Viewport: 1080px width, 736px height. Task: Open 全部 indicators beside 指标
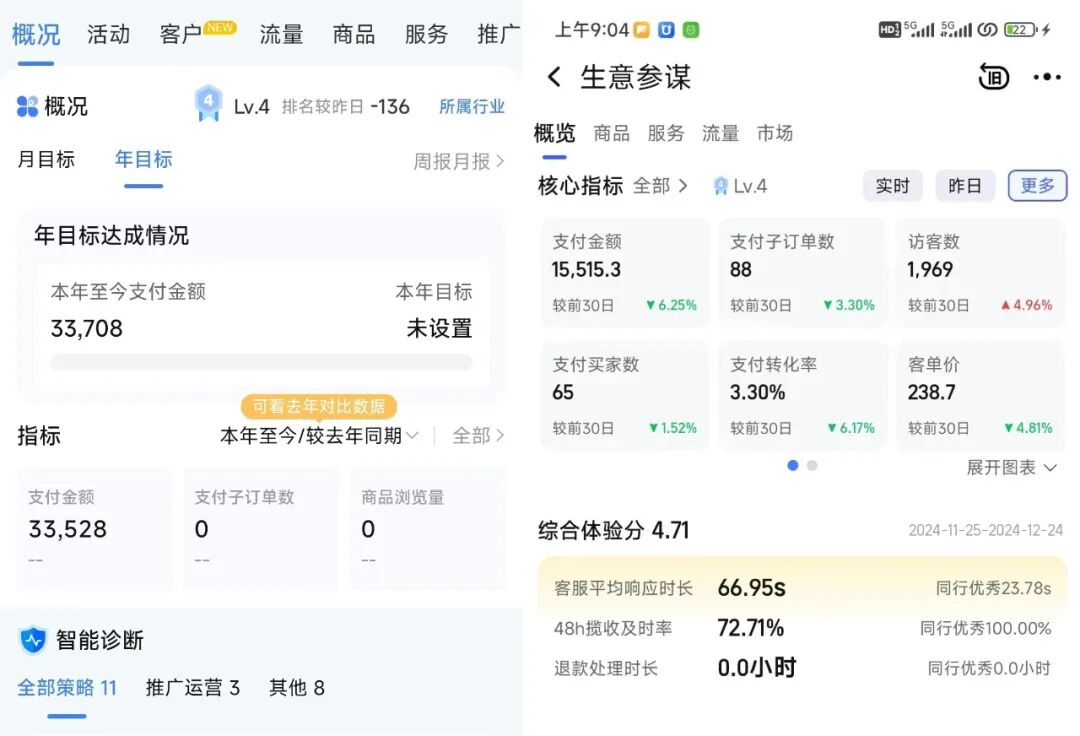tap(478, 436)
